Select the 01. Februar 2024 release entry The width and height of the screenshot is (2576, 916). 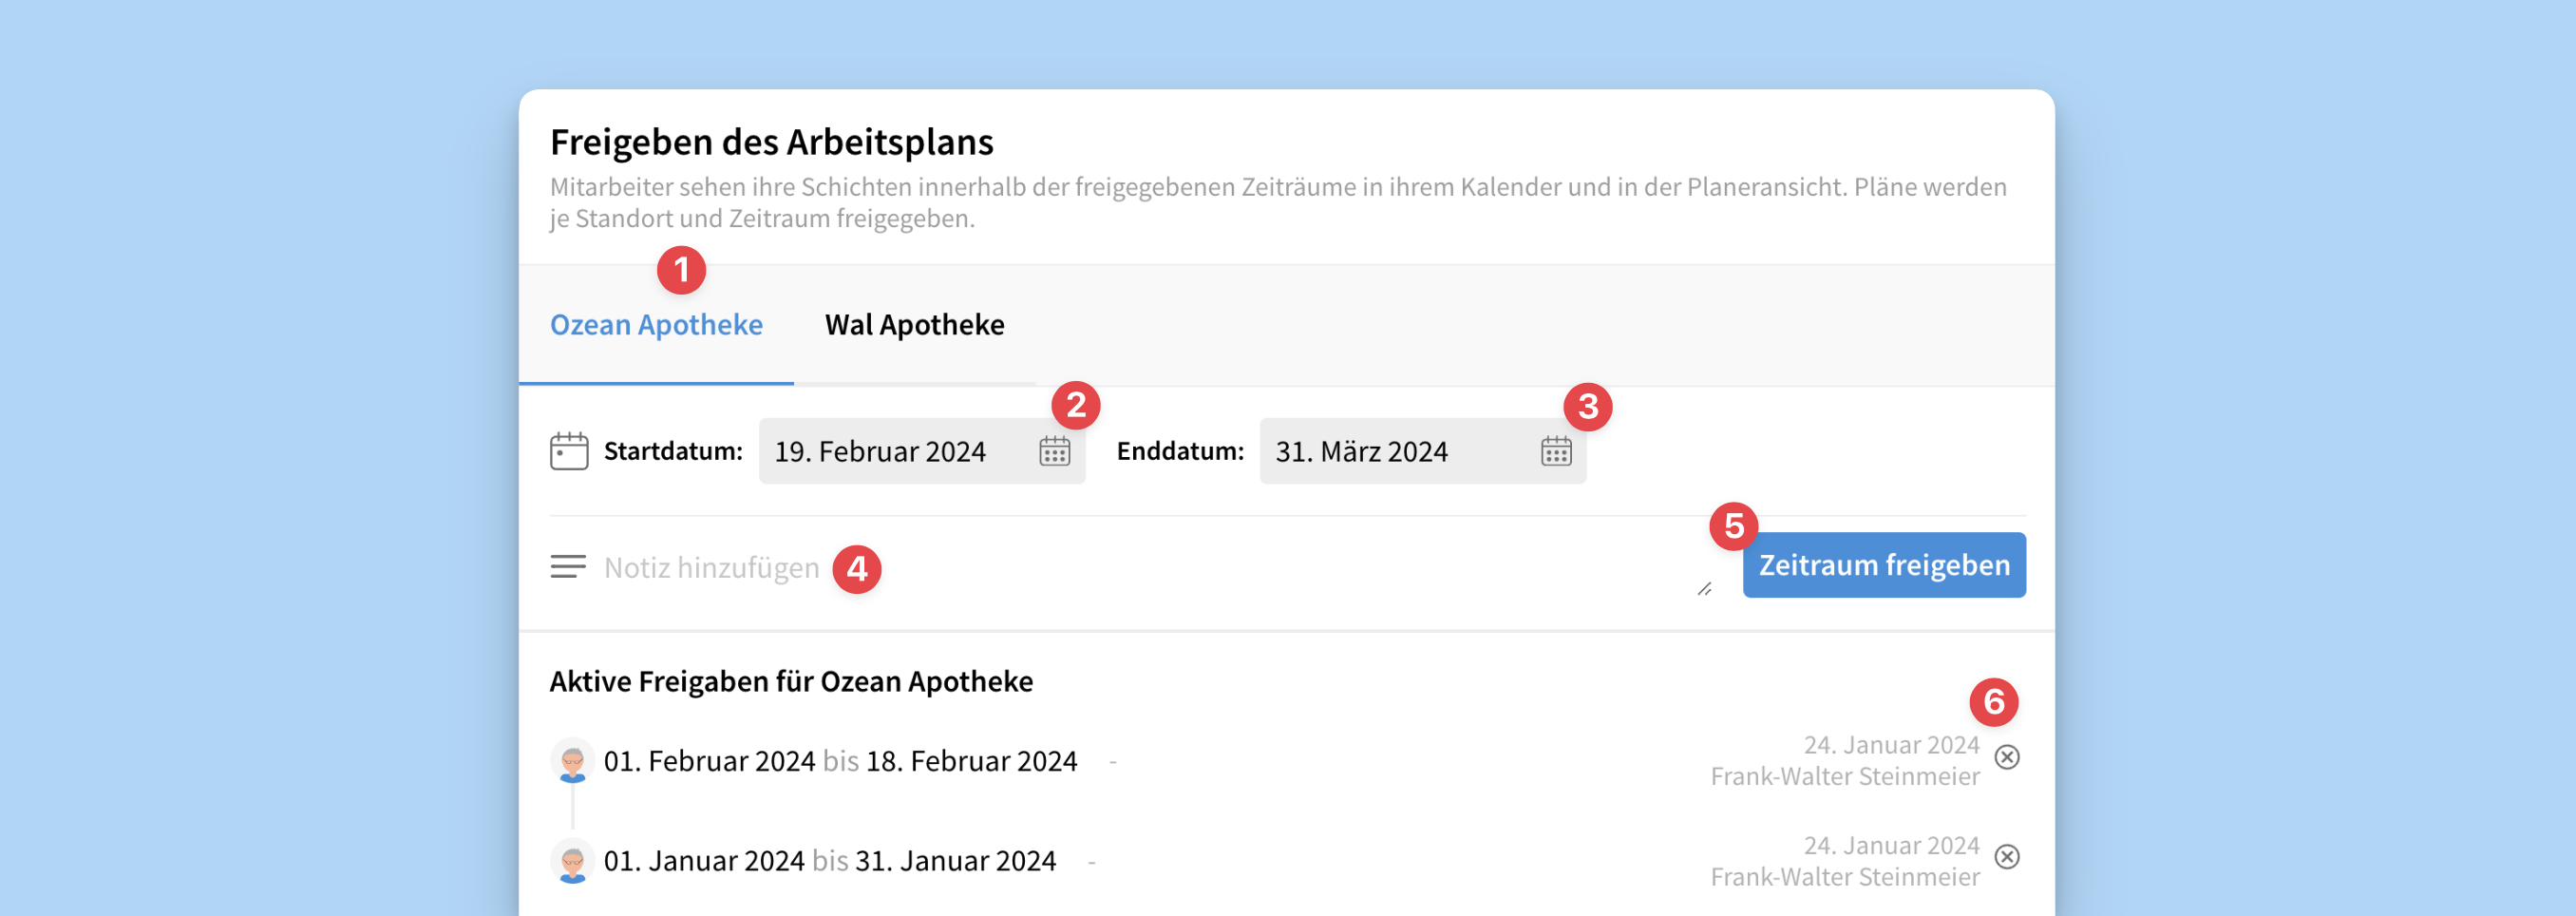pos(840,761)
